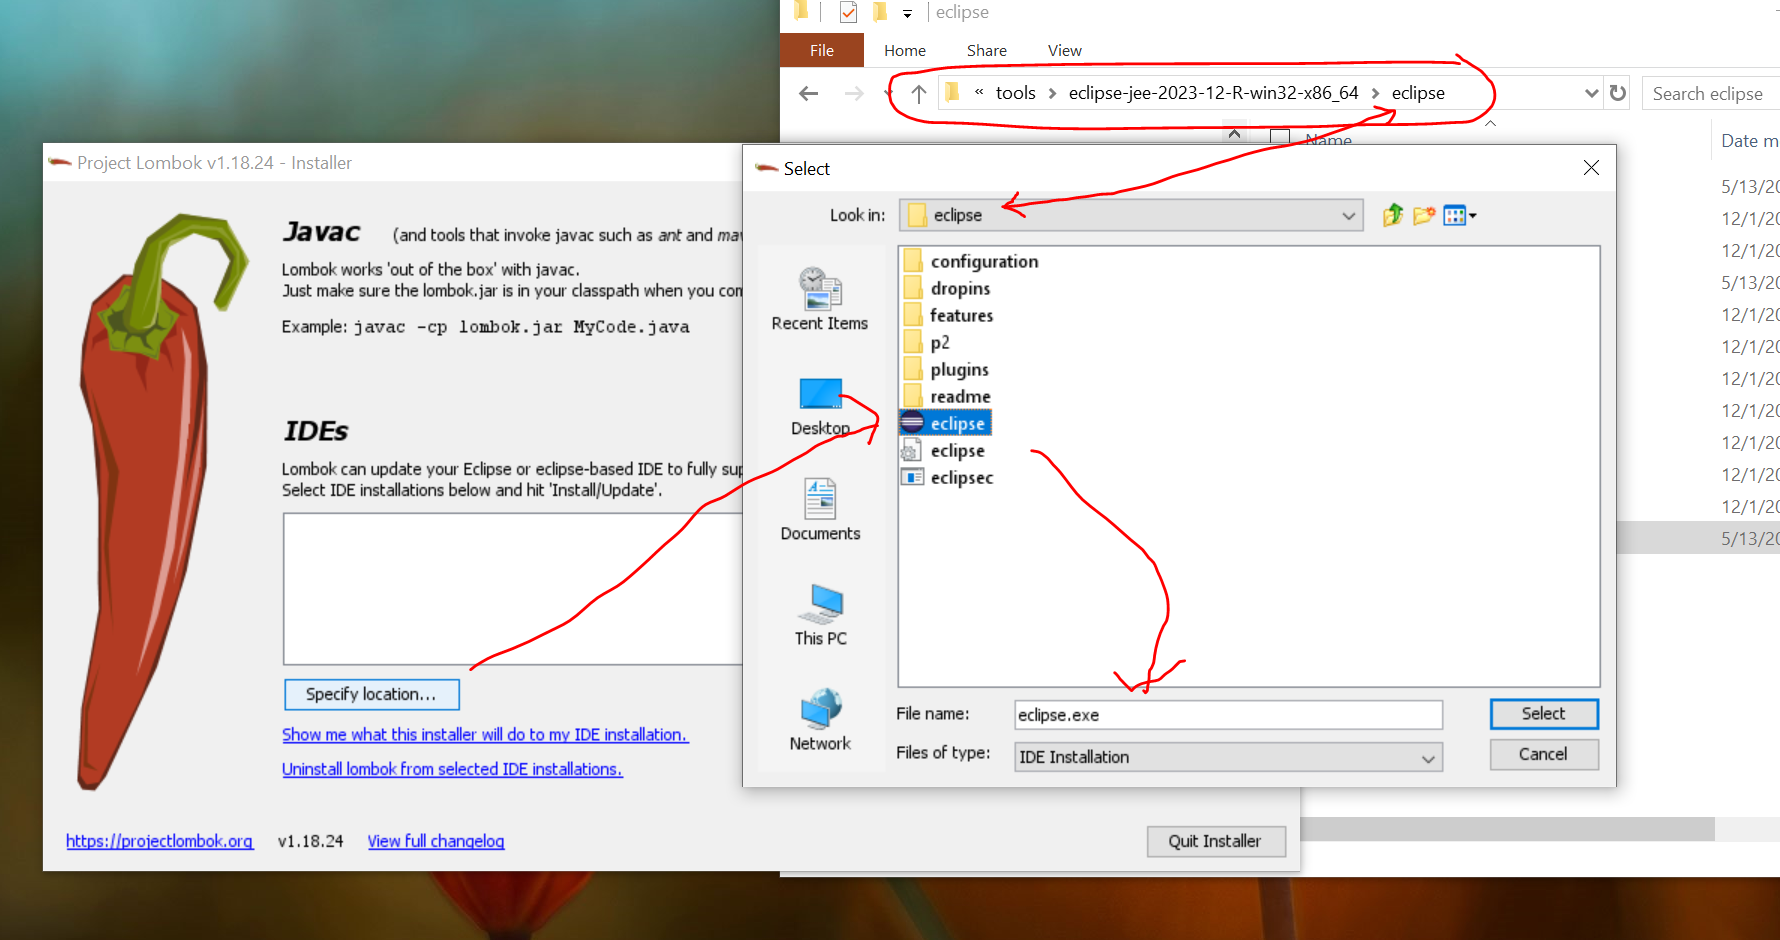Open the quick access toolbar customize arrow

[907, 13]
